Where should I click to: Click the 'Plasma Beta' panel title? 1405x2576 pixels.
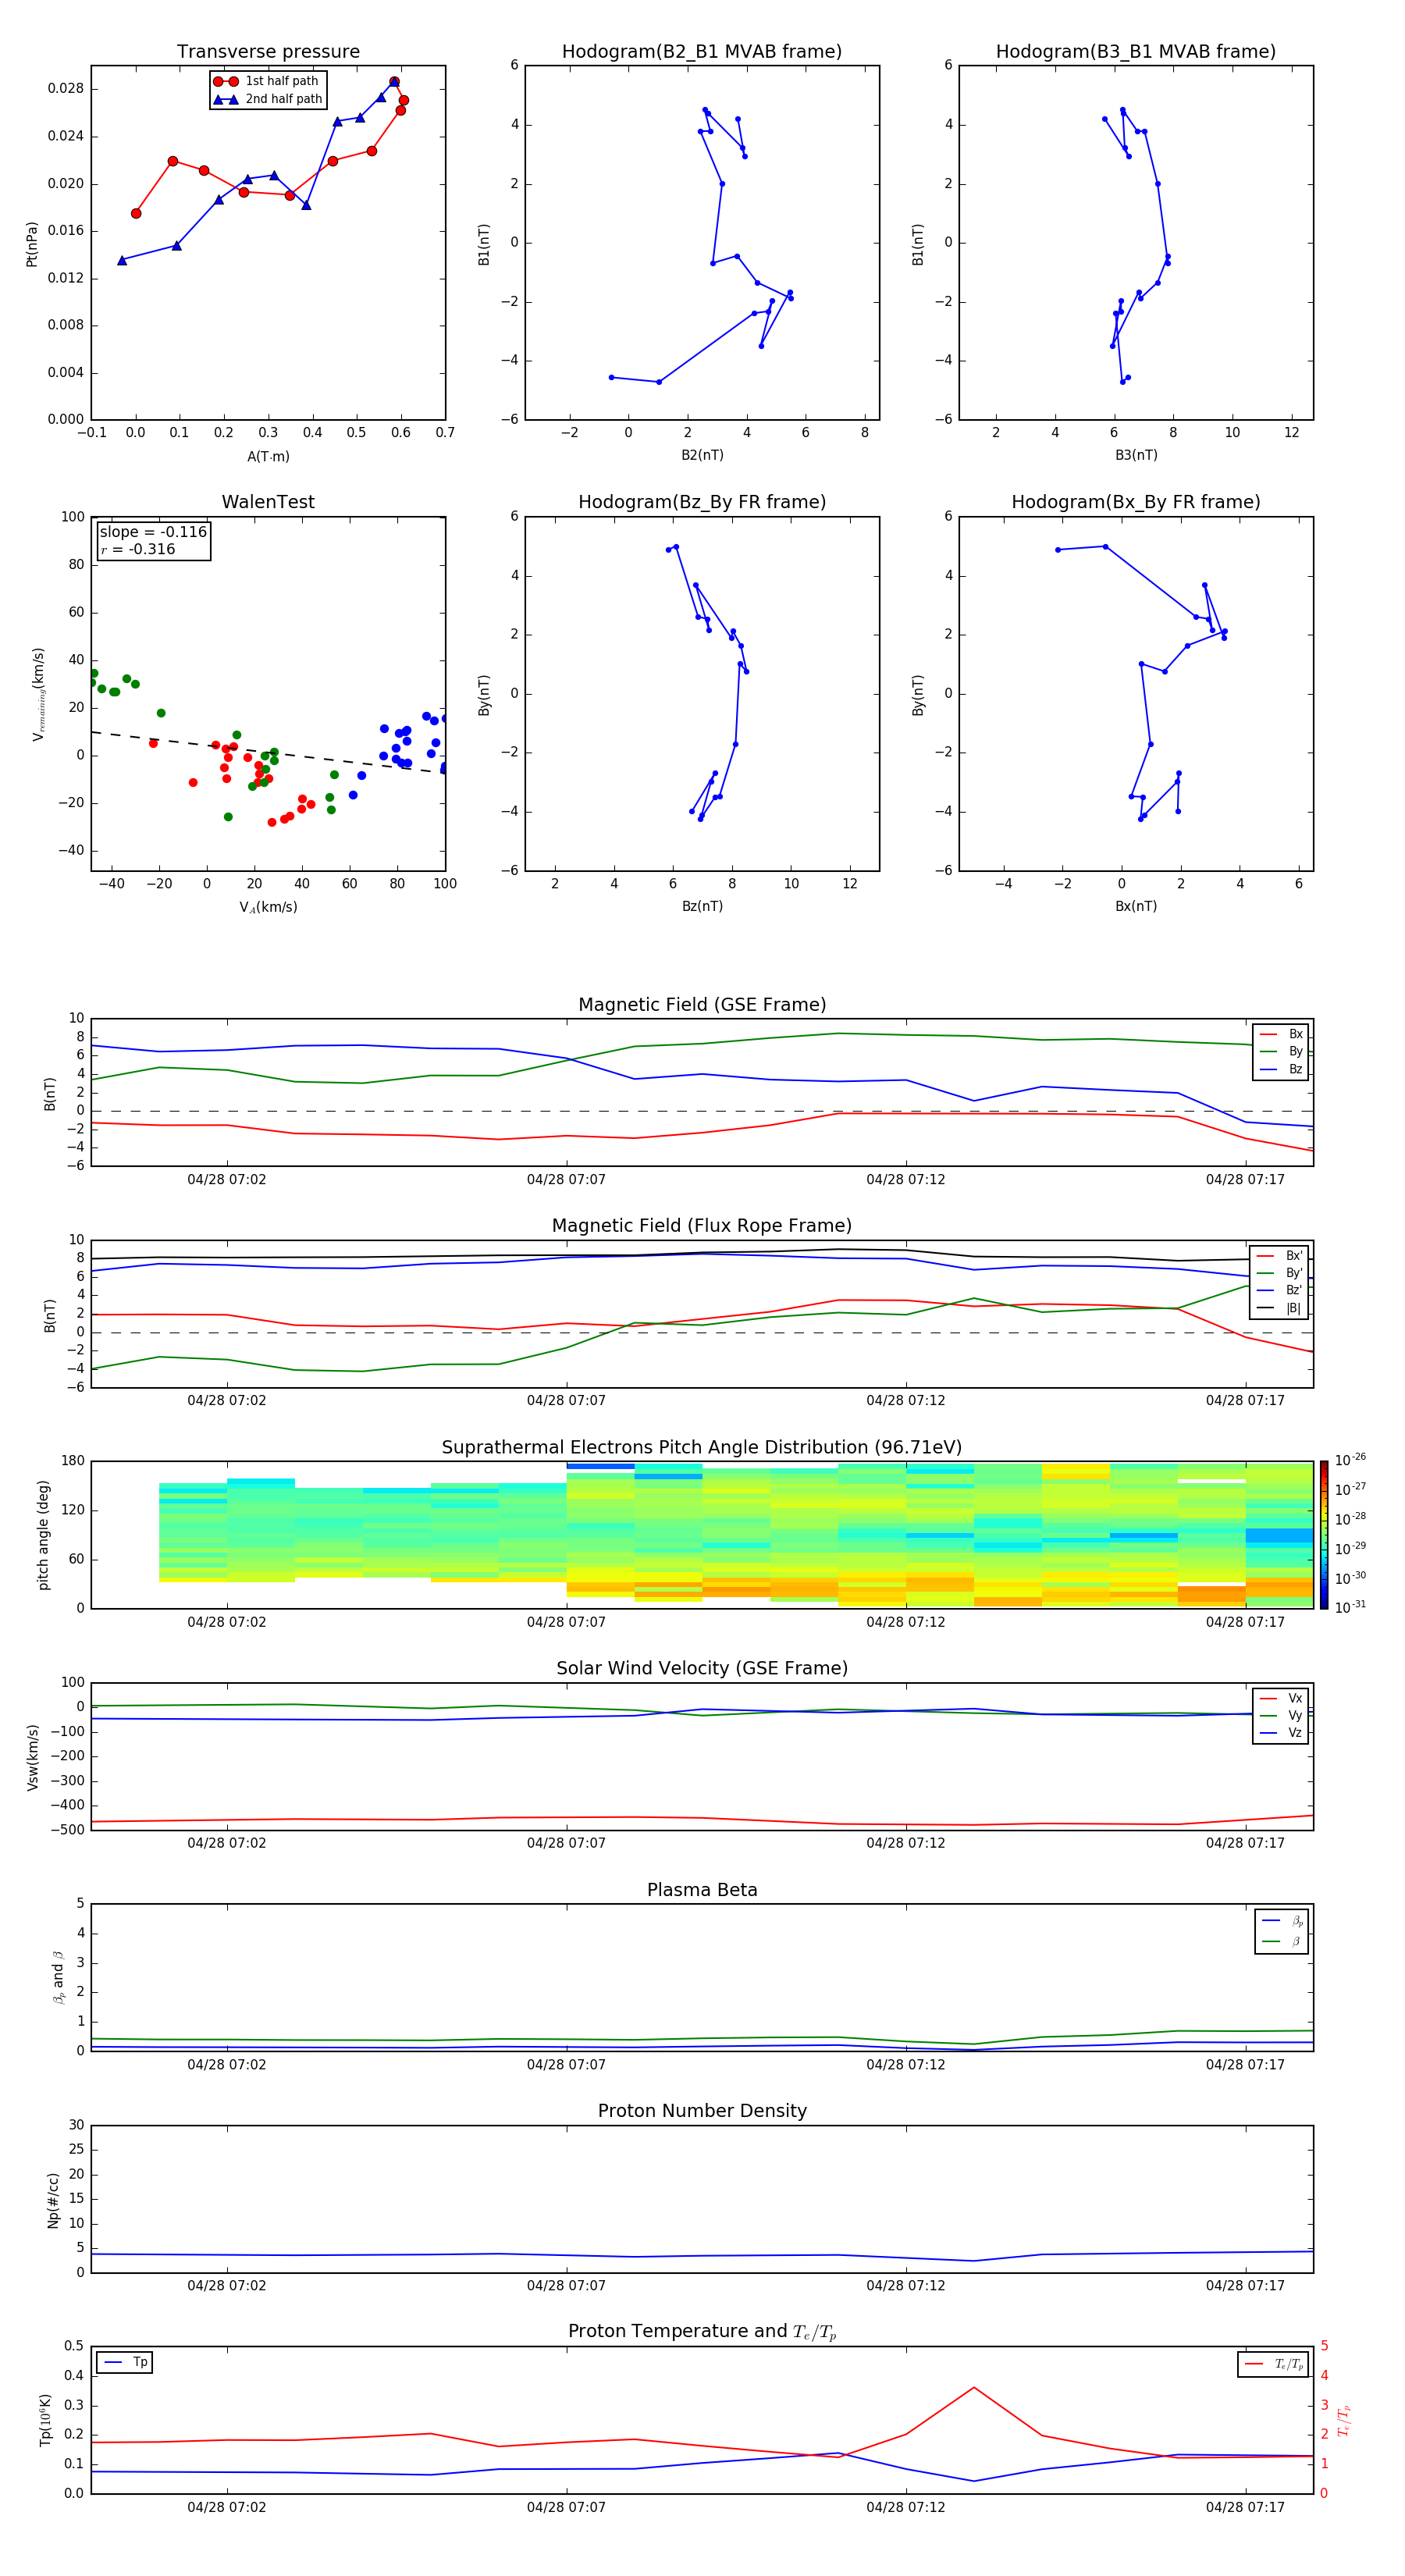pos(702,1890)
